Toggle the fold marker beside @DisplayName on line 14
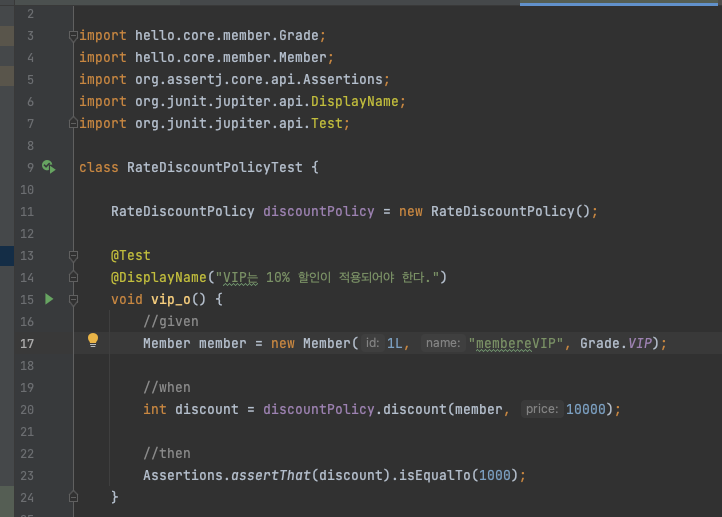The image size is (722, 517). pyautogui.click(x=73, y=277)
